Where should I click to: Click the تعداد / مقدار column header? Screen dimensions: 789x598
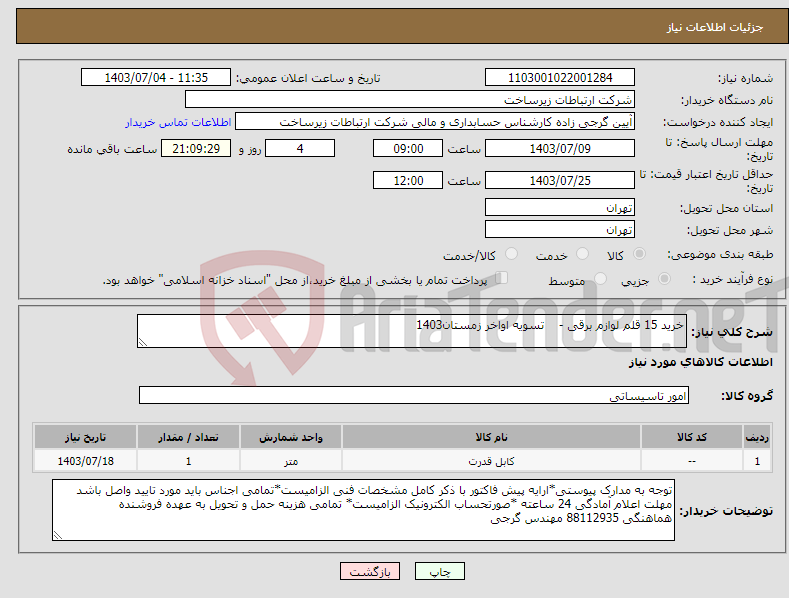click(x=188, y=437)
